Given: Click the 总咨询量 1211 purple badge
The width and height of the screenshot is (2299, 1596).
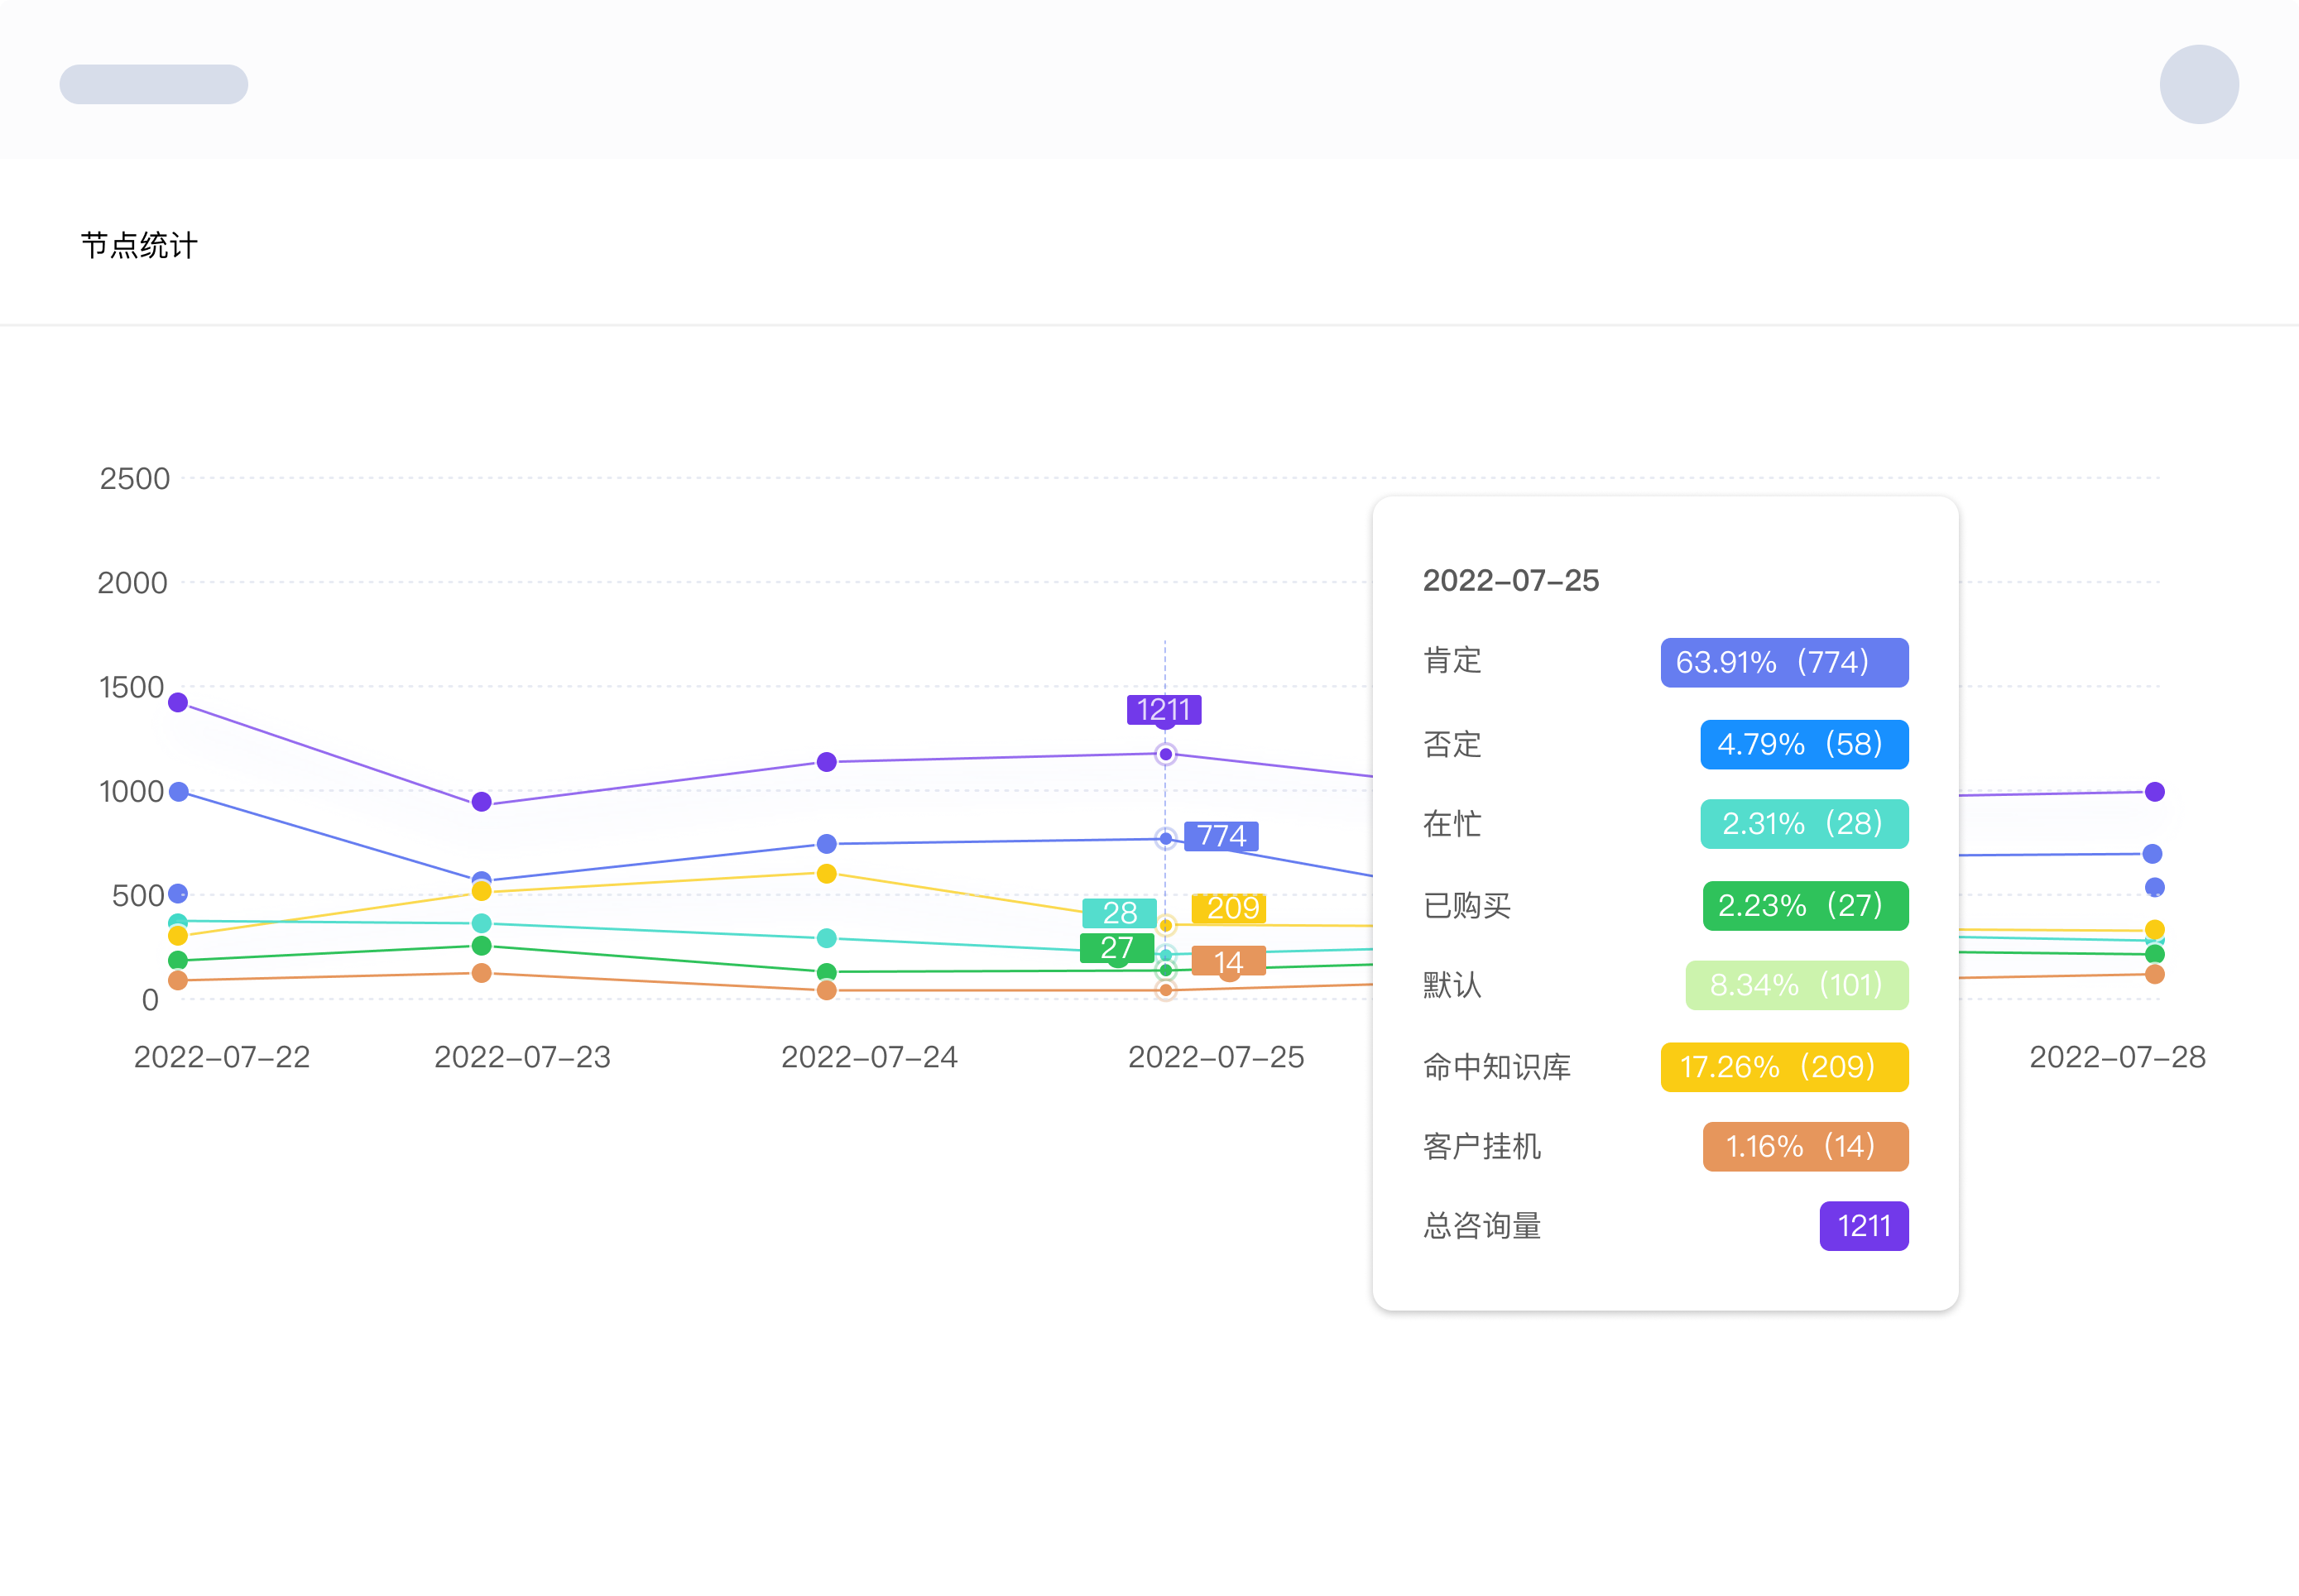Looking at the screenshot, I should pos(1863,1226).
